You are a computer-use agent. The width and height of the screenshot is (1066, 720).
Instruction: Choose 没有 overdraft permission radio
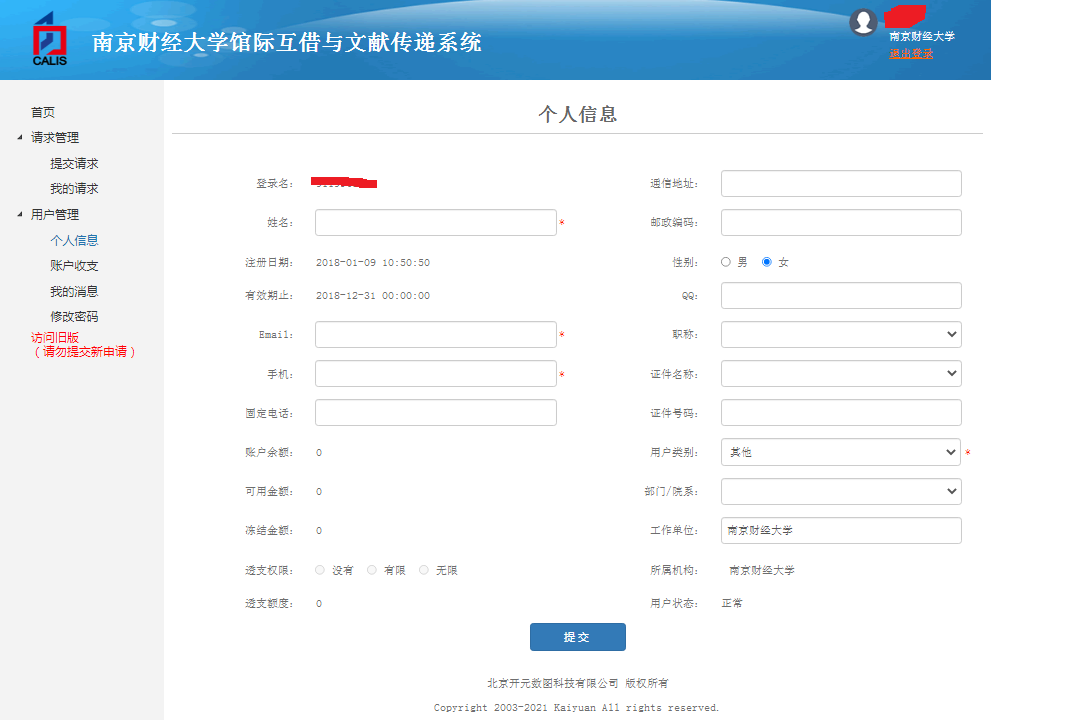pos(320,570)
